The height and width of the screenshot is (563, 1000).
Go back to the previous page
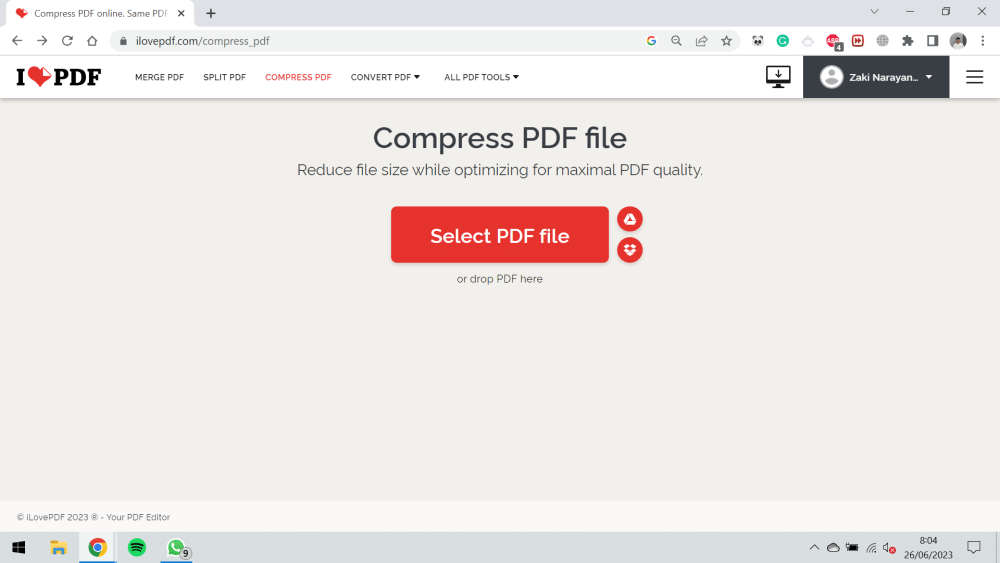17,41
